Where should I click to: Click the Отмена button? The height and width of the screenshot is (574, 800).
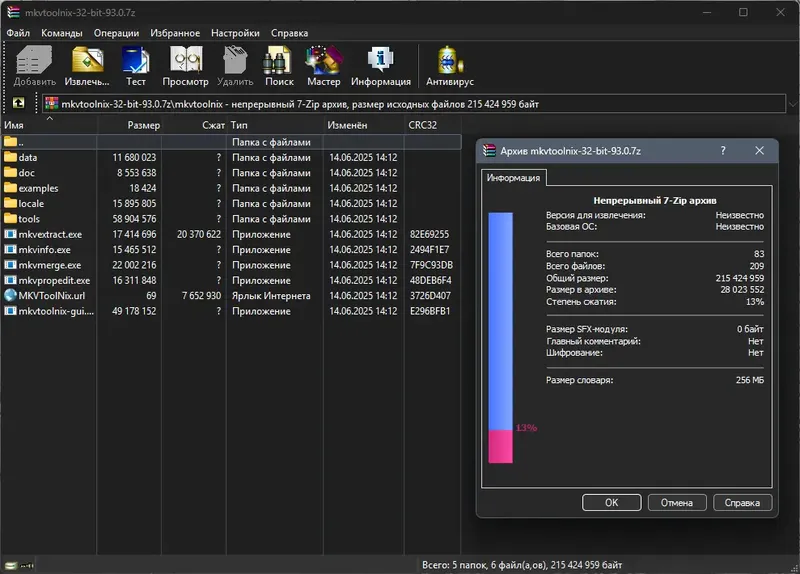click(x=676, y=502)
